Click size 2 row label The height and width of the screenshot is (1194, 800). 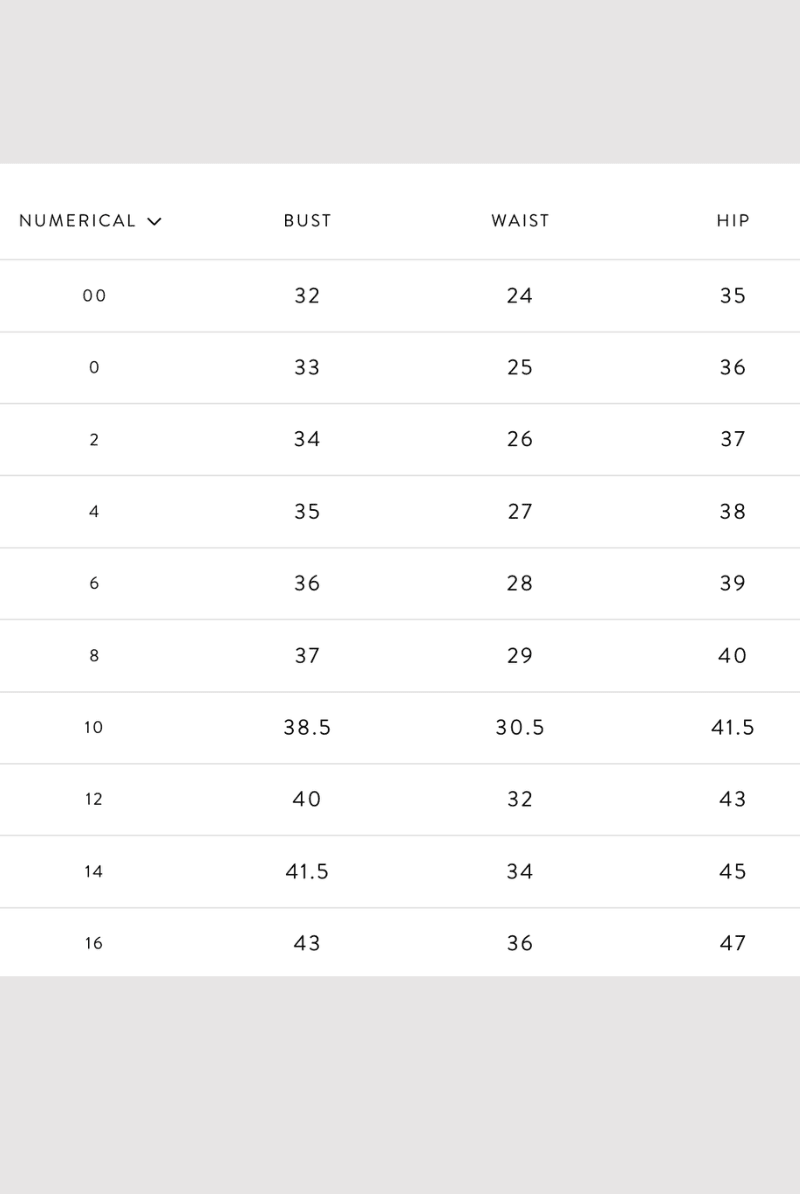pos(94,439)
